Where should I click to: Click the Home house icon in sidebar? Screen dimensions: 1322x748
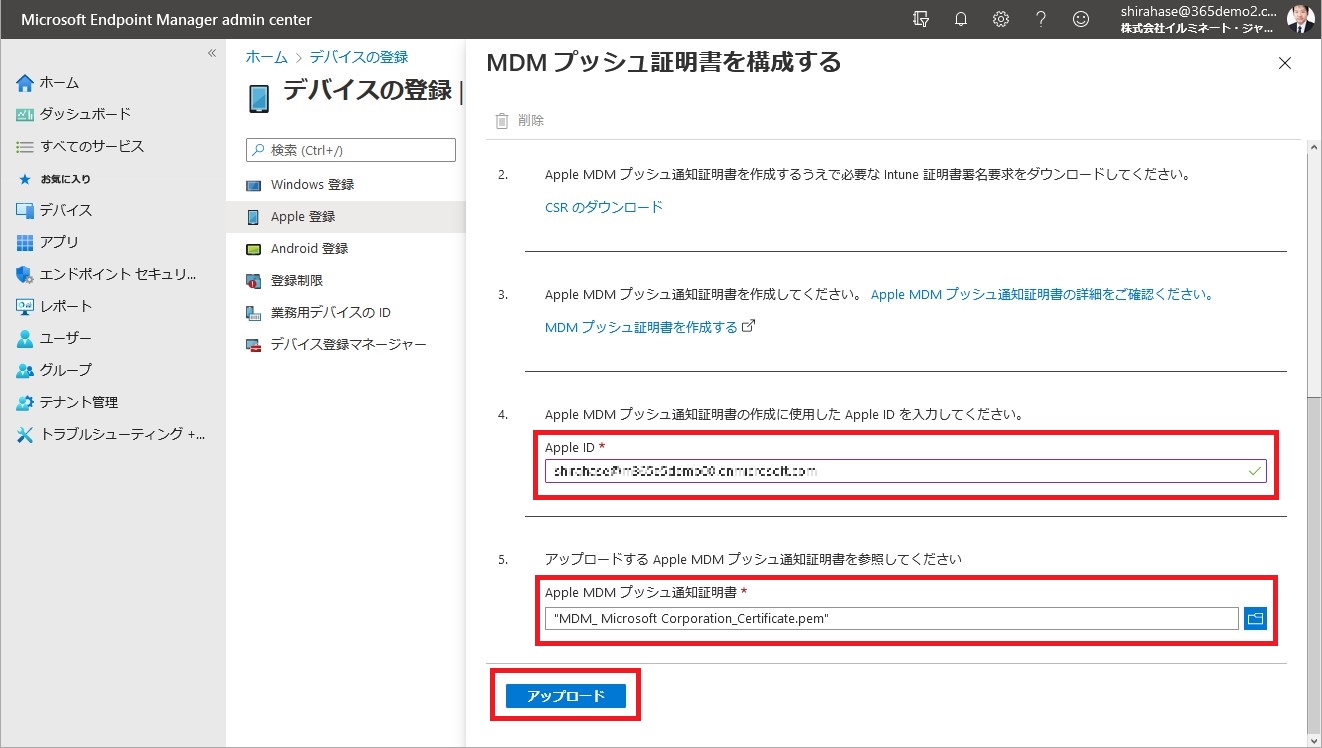[25, 82]
